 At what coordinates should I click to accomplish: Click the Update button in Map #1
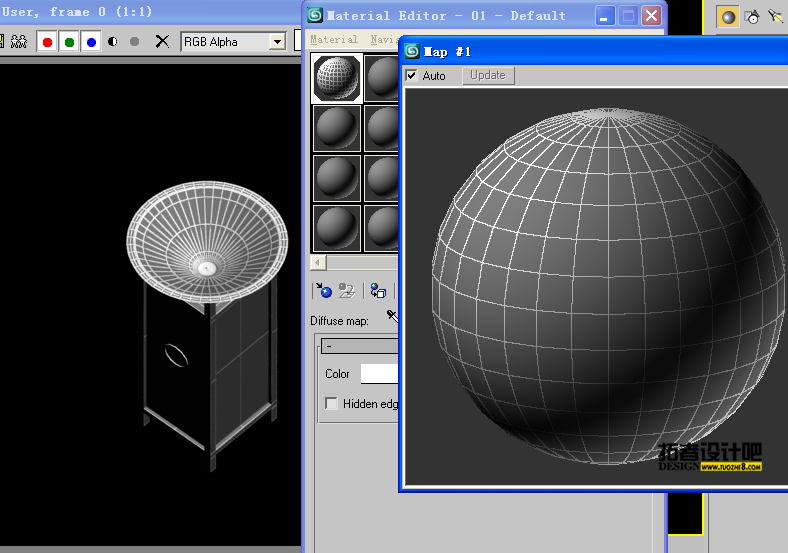click(488, 75)
